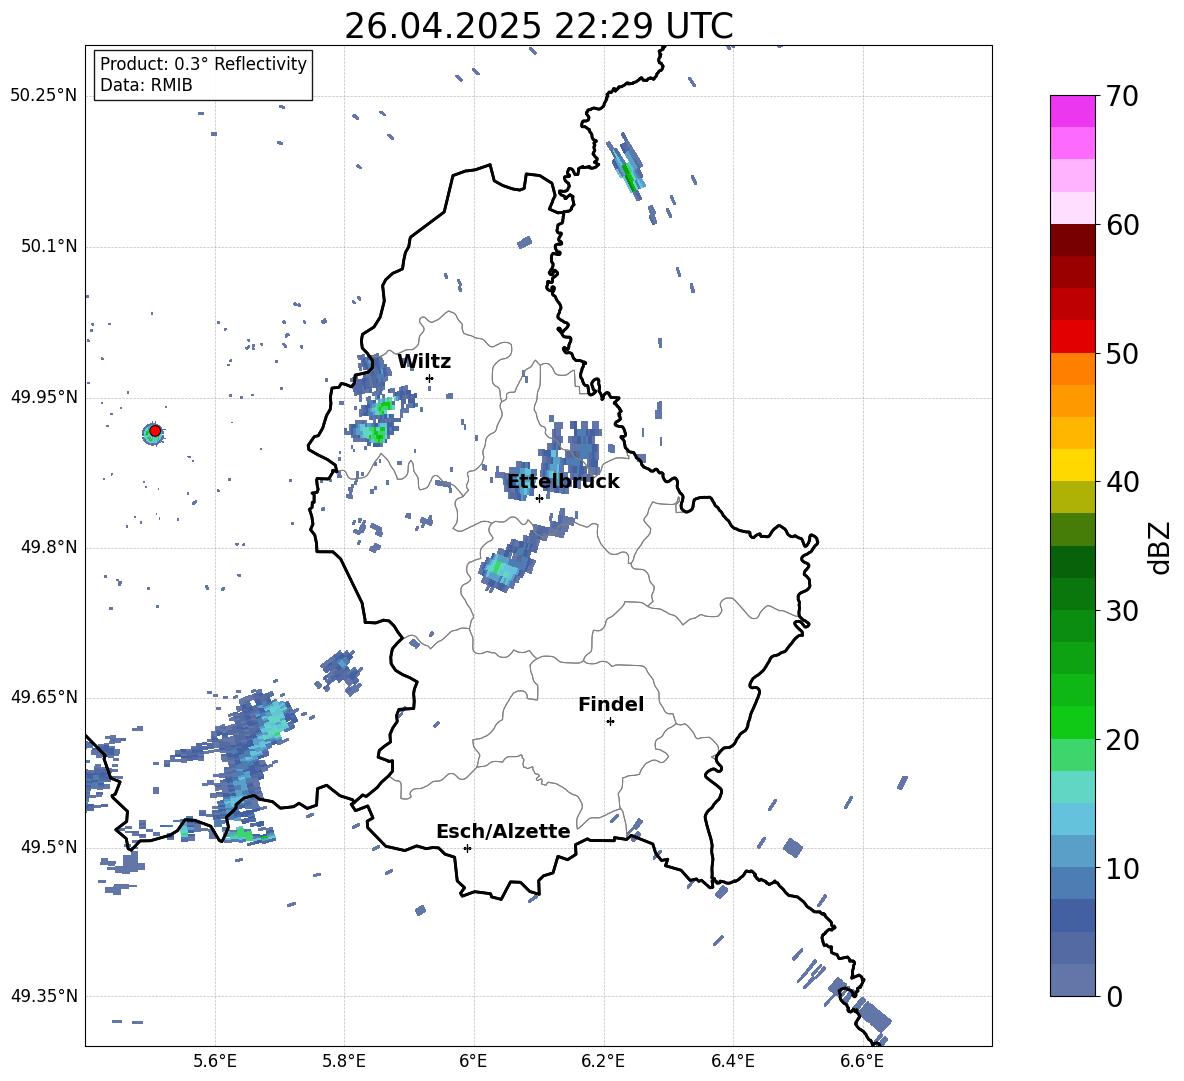Click the colorbar value 60
Image resolution: width=1184 pixels, height=1081 pixels.
point(1122,225)
